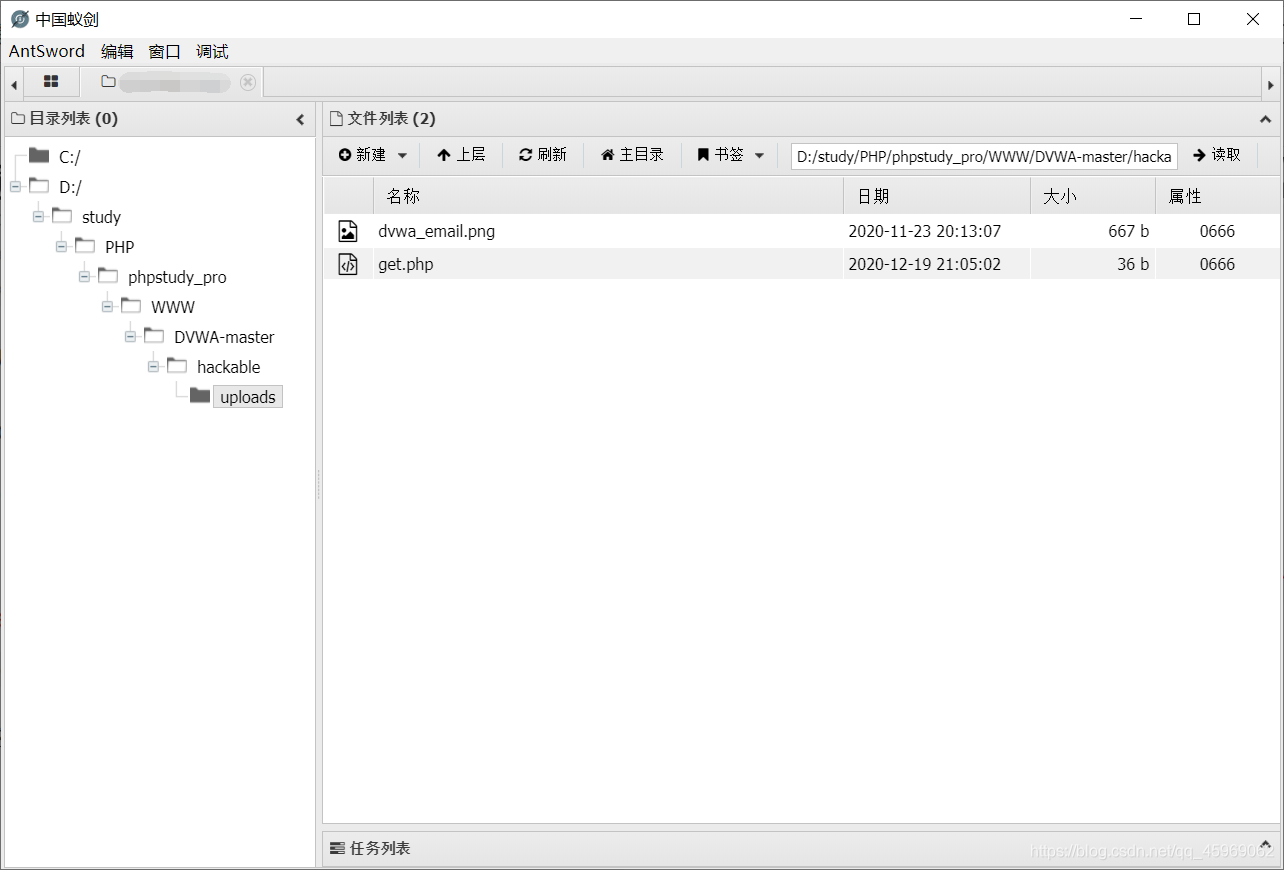Maximize the 中国蚁剑 window
This screenshot has width=1284, height=870.
(x=1194, y=19)
